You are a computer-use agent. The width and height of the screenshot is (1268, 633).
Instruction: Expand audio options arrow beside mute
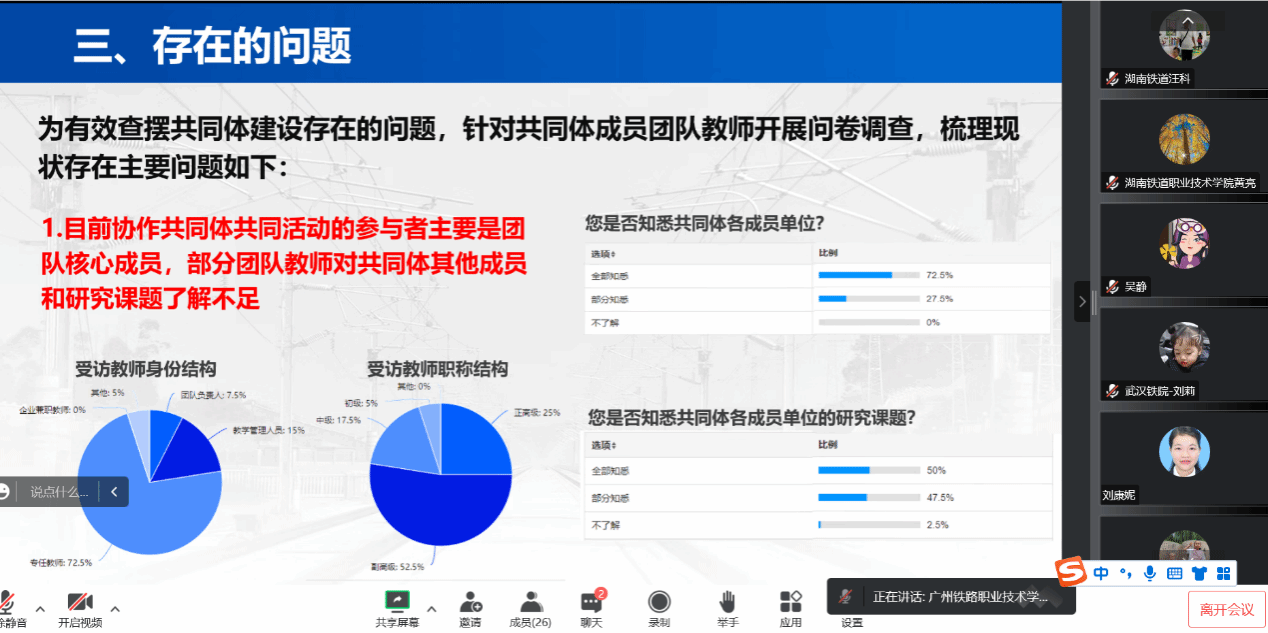point(40,608)
